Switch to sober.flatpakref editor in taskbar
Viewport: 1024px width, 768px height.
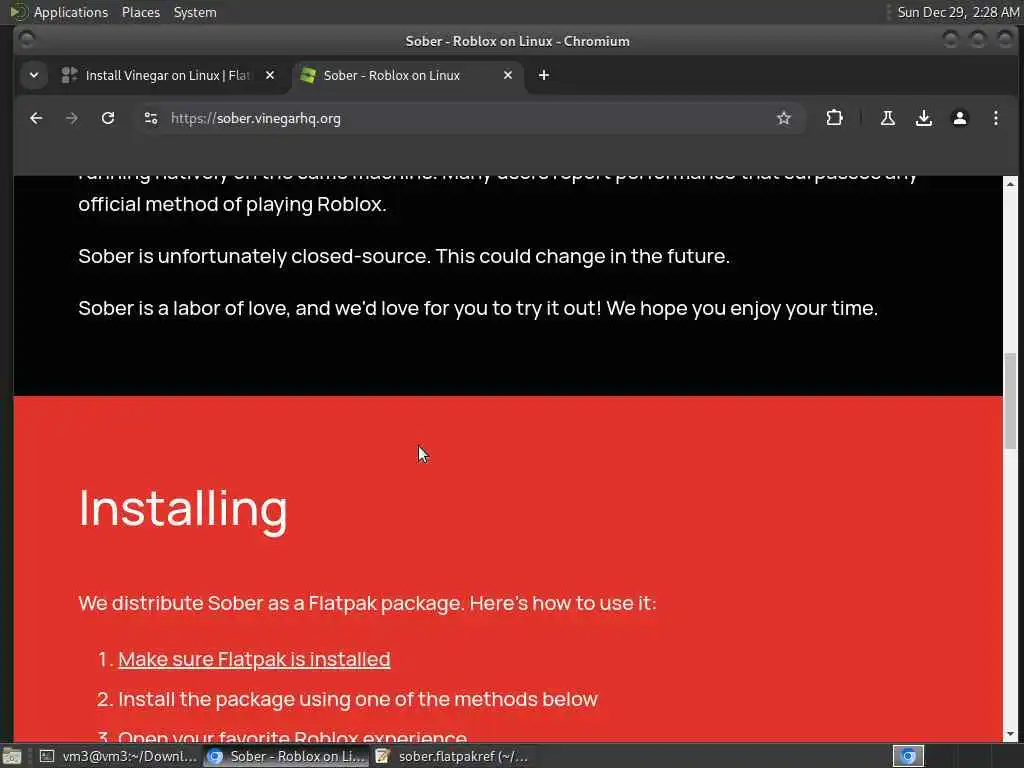[453, 756]
